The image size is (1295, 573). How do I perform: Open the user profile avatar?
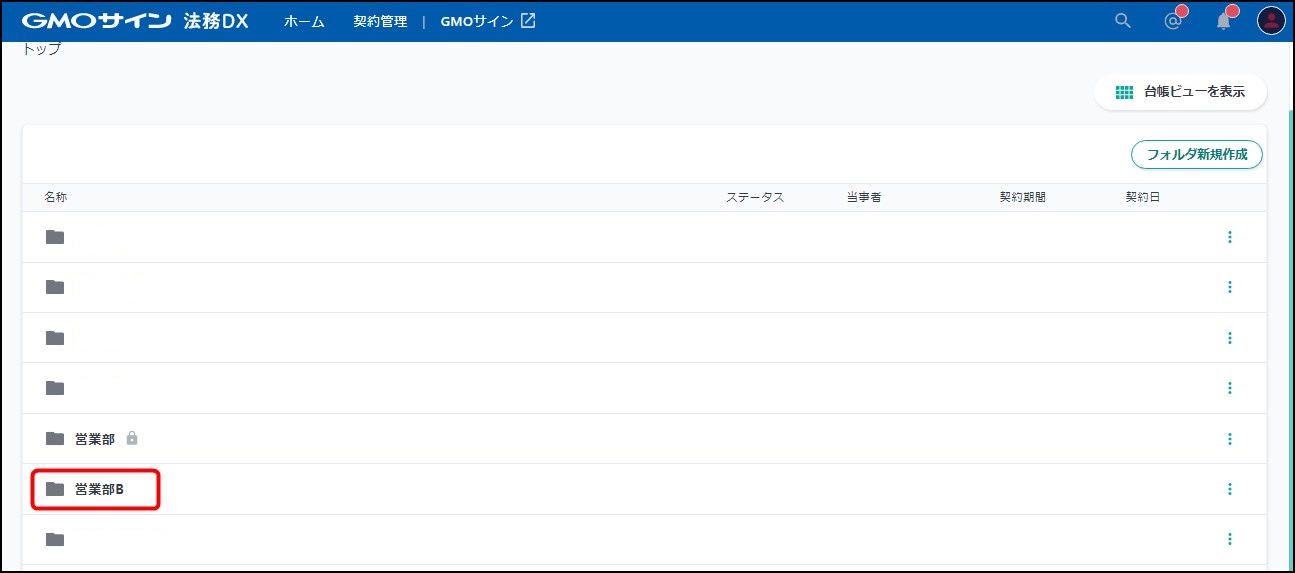click(1270, 21)
